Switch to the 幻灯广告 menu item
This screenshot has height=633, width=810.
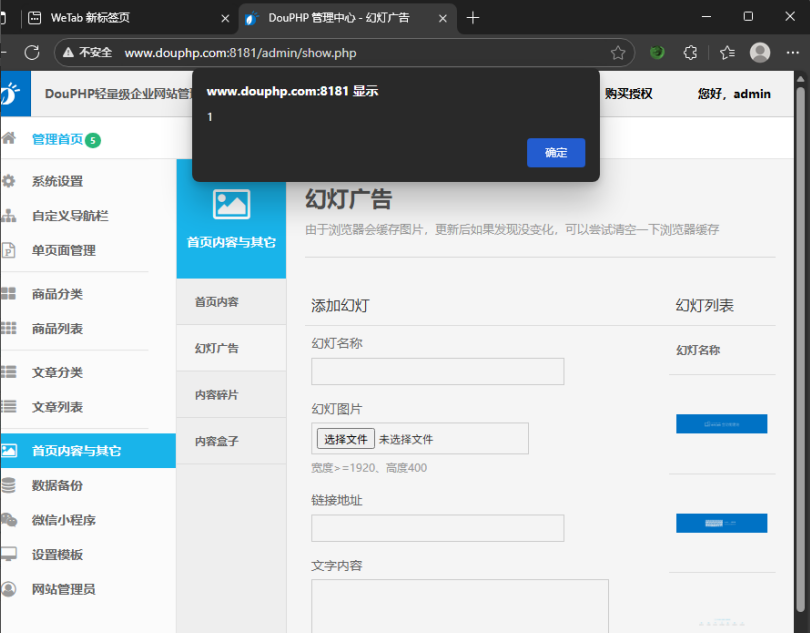point(216,348)
